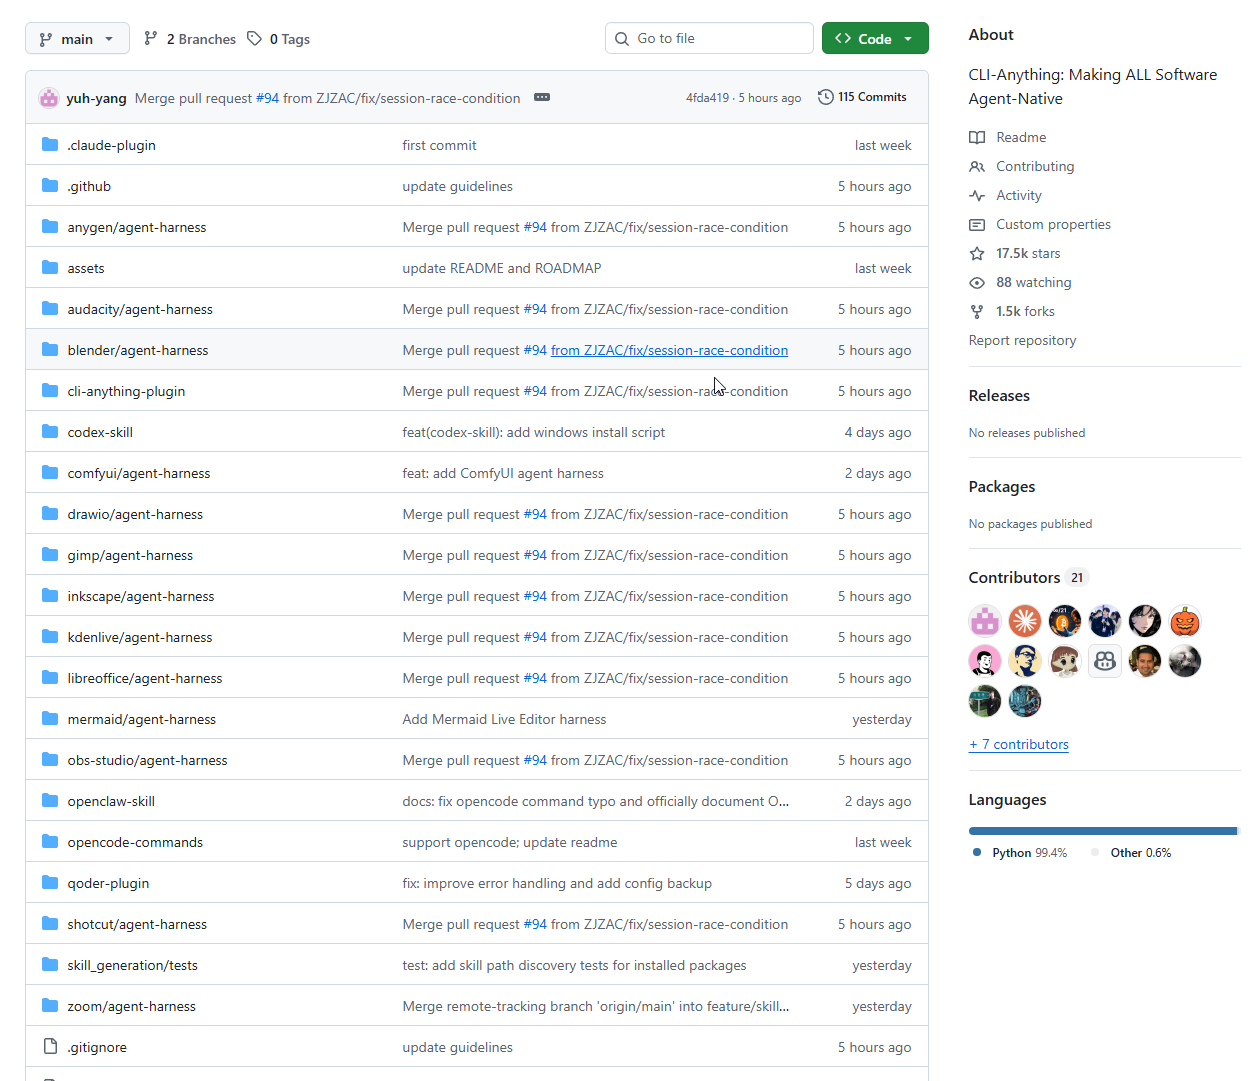Open the qoder-plugin folder
Screen dimensions: 1255x1081
coord(108,883)
